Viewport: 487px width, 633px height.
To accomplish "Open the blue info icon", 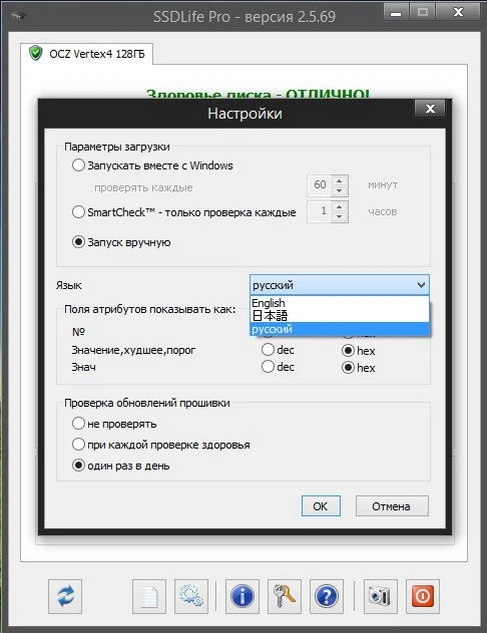I will coord(242,596).
